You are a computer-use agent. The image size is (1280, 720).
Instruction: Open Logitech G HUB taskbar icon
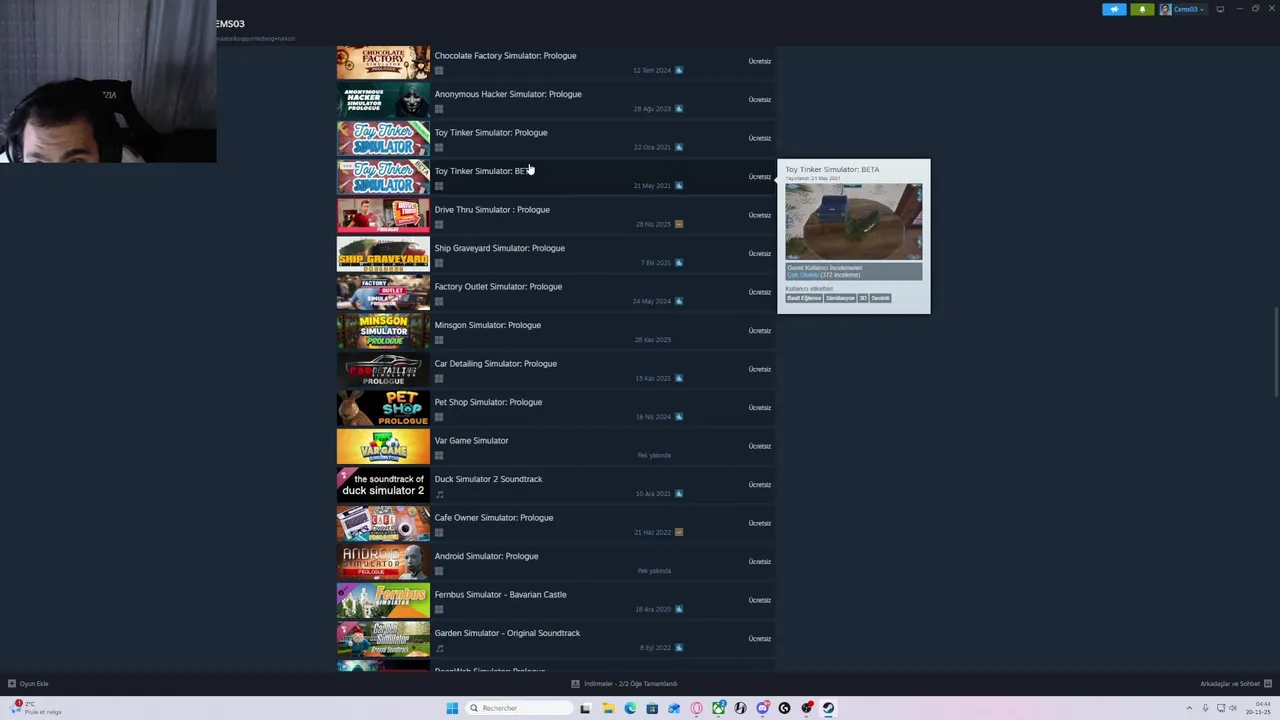[x=785, y=708]
